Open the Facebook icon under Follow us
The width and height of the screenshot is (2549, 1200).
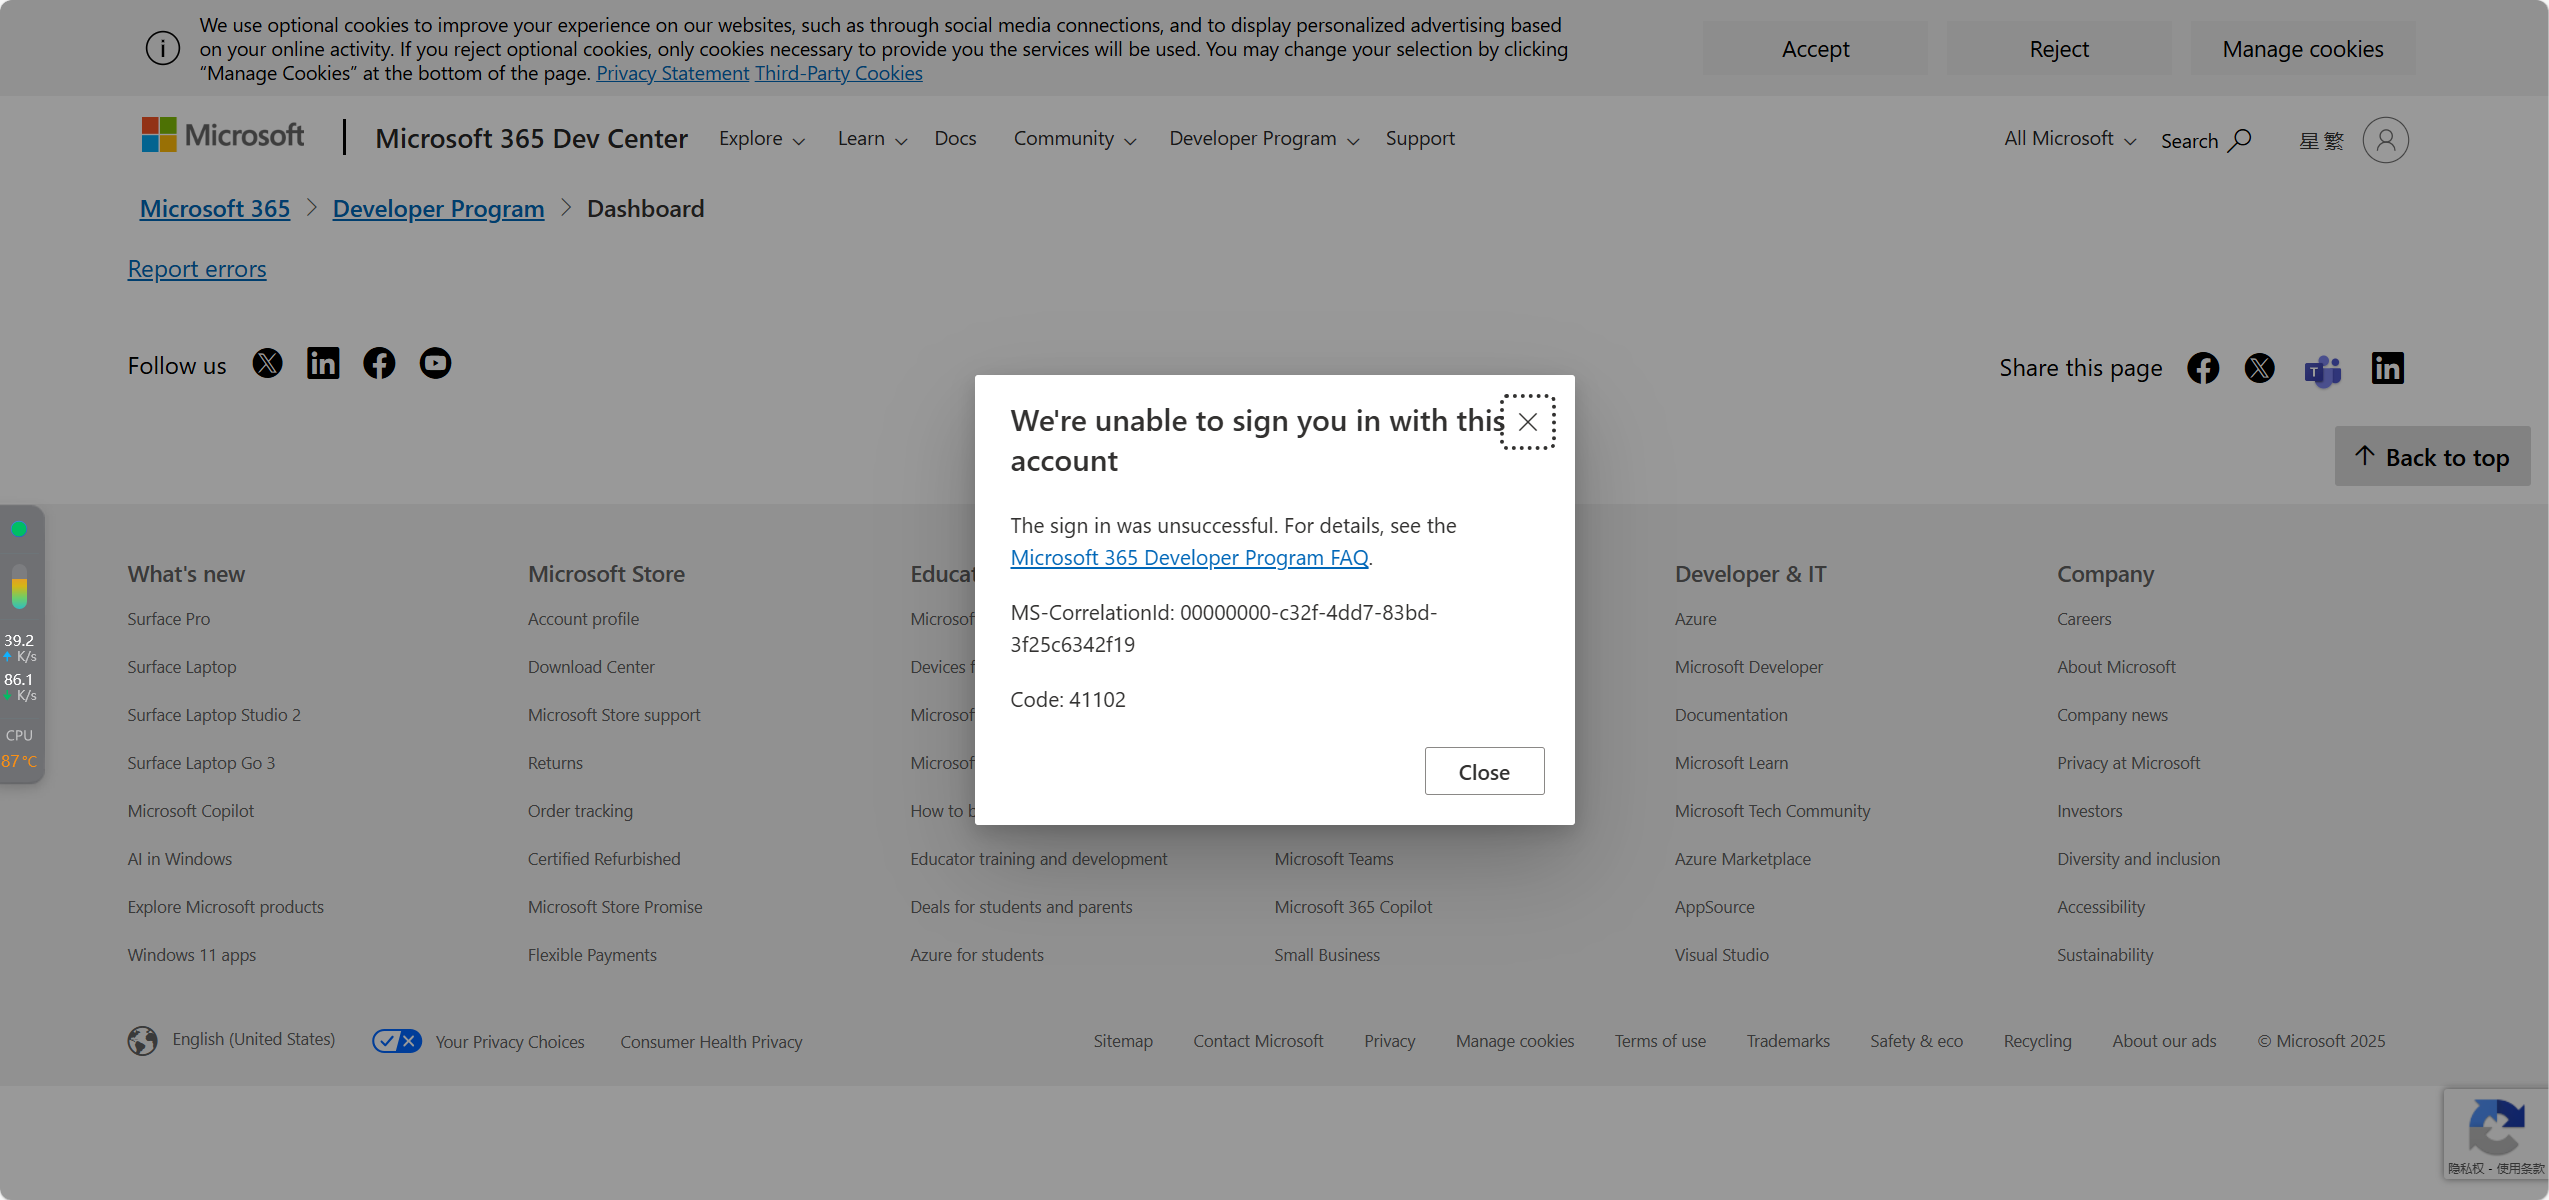pos(379,363)
